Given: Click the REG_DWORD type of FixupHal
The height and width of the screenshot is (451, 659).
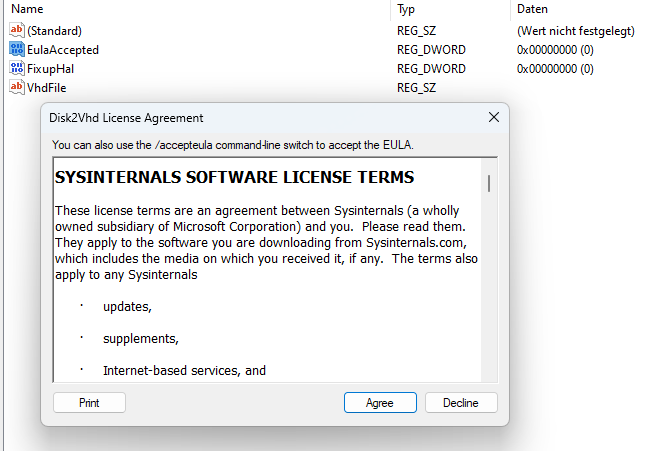Looking at the screenshot, I should click(x=431, y=69).
